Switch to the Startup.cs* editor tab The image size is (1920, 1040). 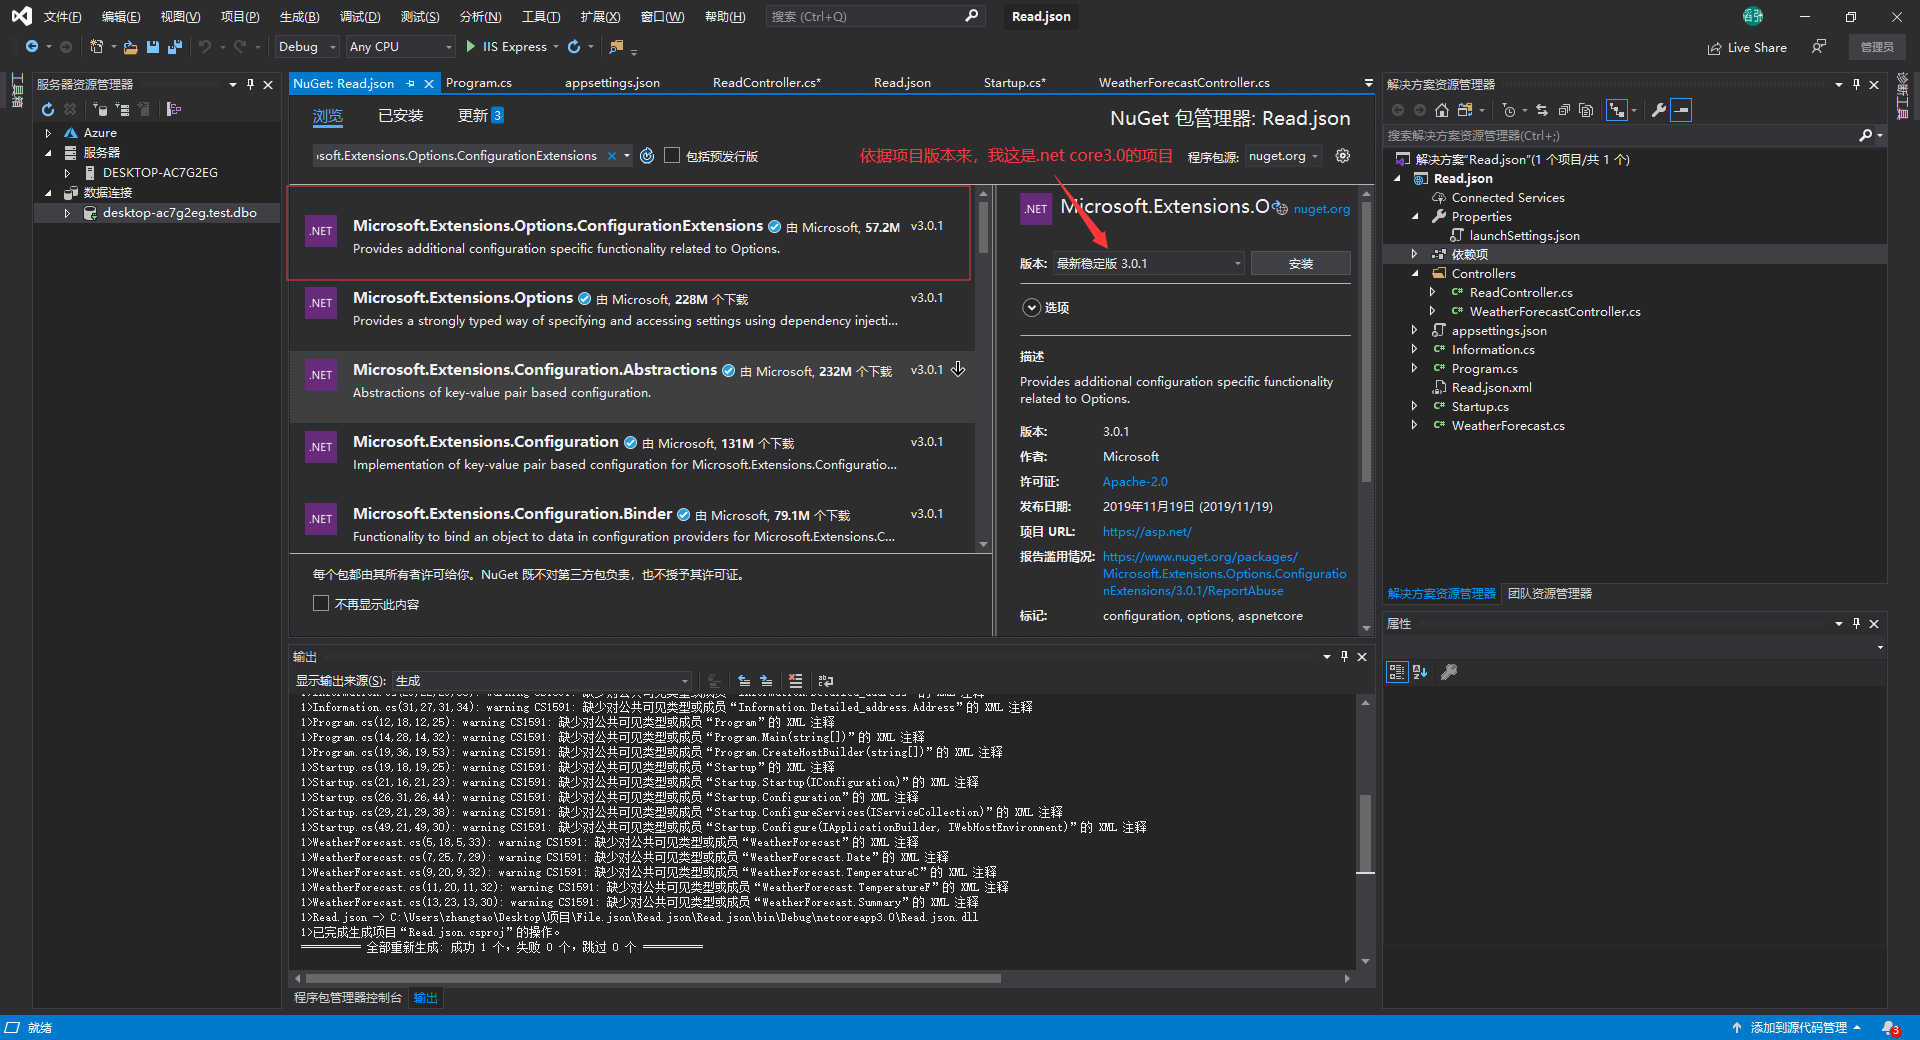coord(1014,83)
